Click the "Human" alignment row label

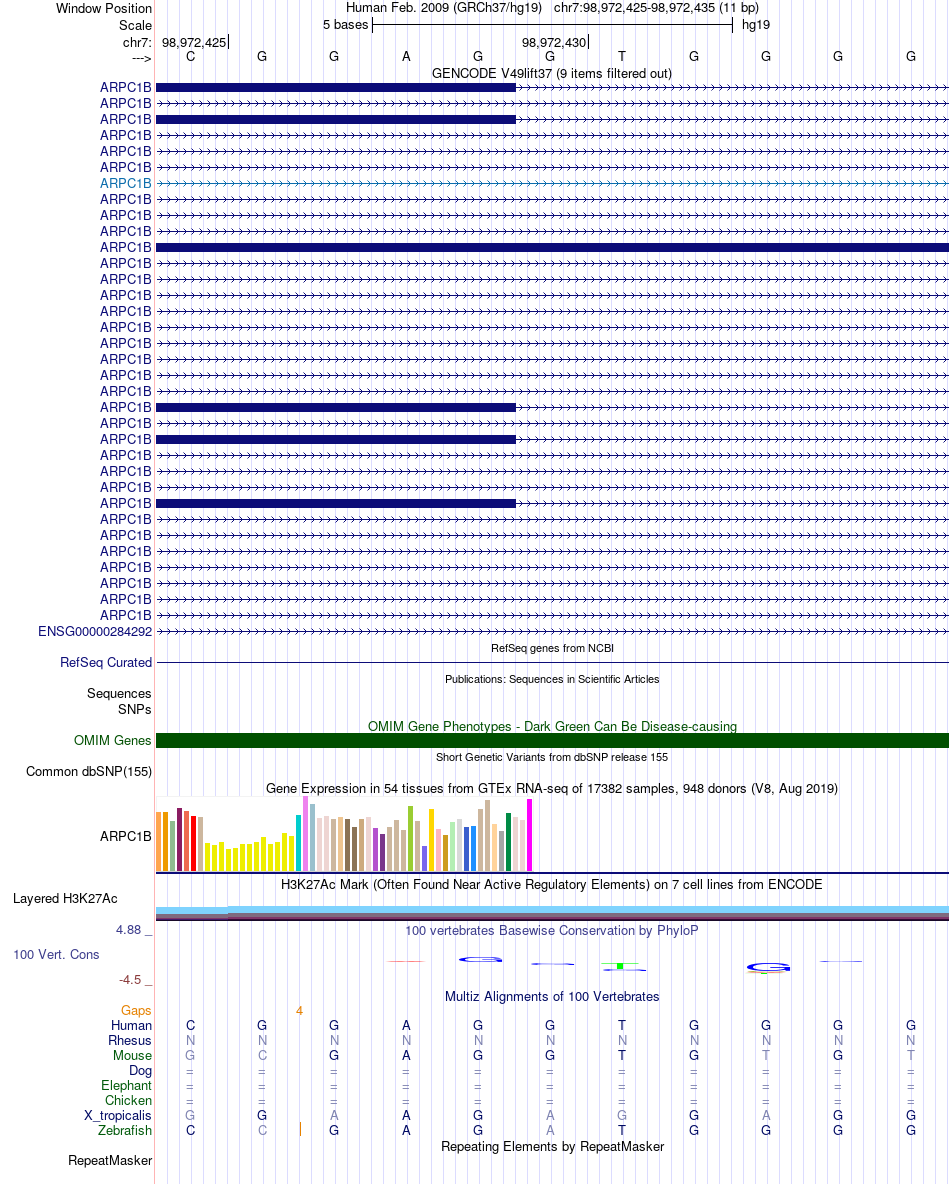pos(131,1025)
